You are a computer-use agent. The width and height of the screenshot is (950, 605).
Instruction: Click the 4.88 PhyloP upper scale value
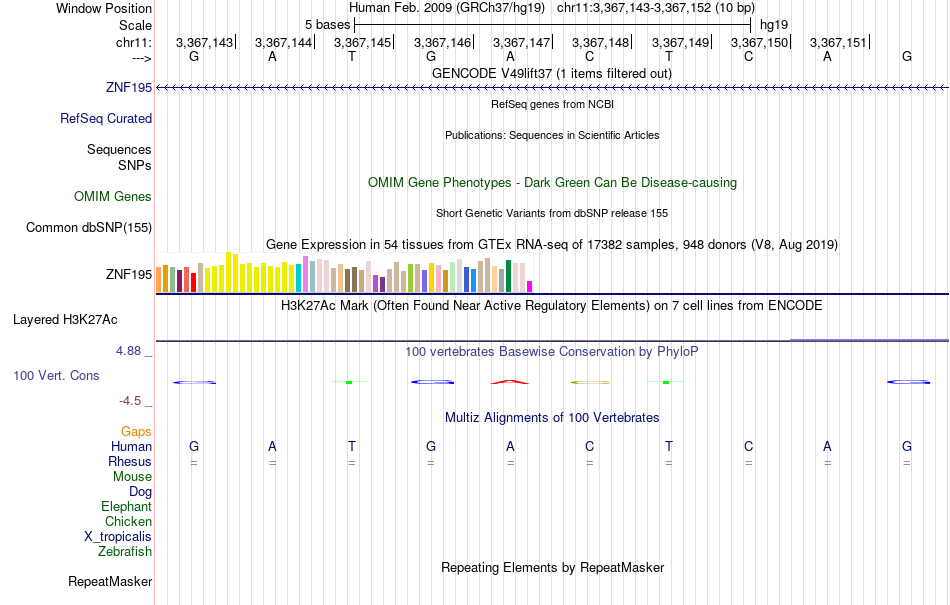[x=128, y=351]
